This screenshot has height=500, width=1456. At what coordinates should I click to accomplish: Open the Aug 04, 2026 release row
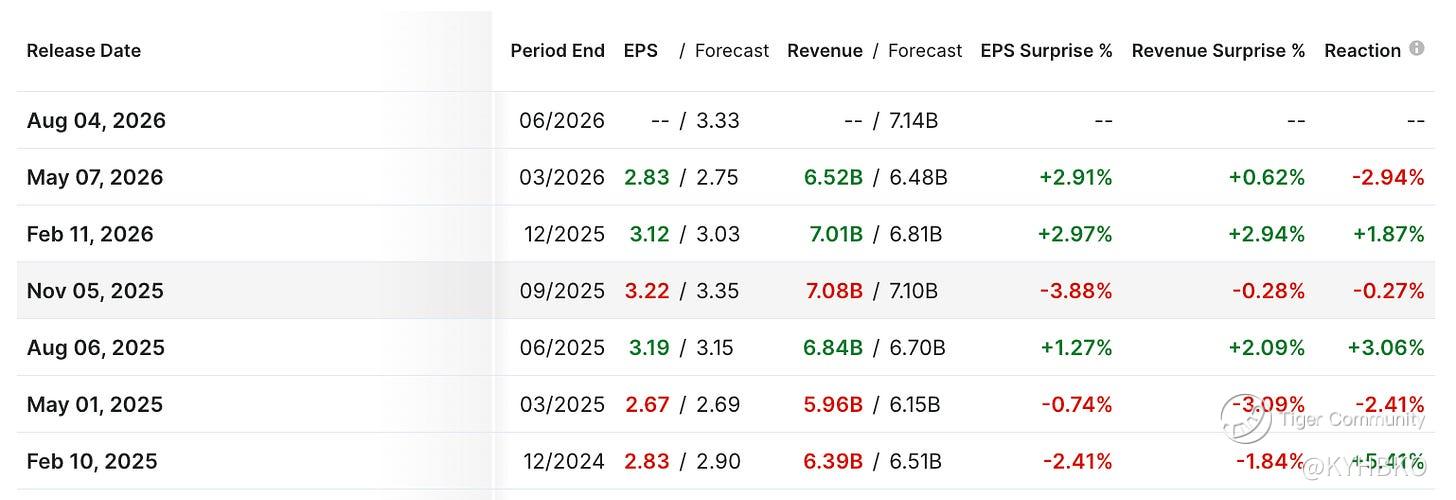[x=726, y=120]
